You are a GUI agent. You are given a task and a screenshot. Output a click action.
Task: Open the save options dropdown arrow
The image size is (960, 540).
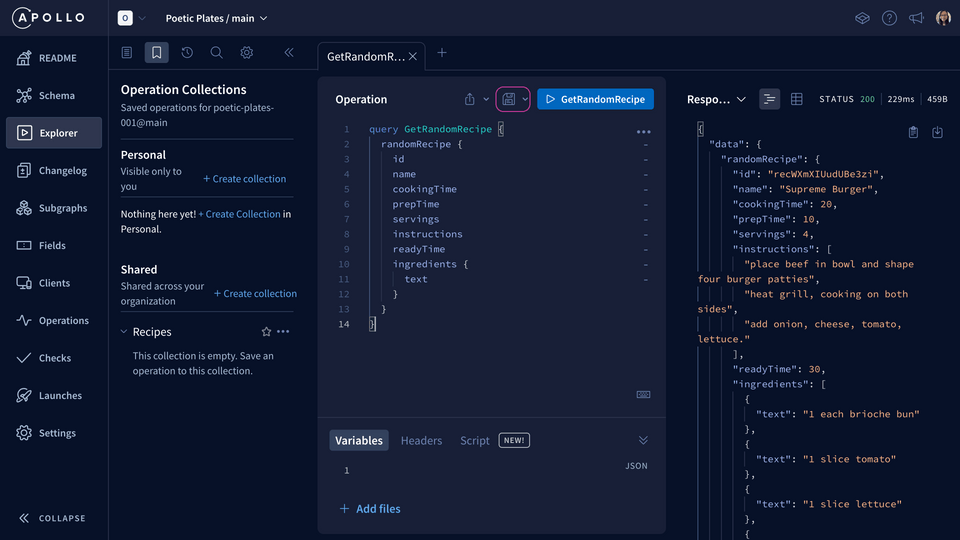(525, 99)
